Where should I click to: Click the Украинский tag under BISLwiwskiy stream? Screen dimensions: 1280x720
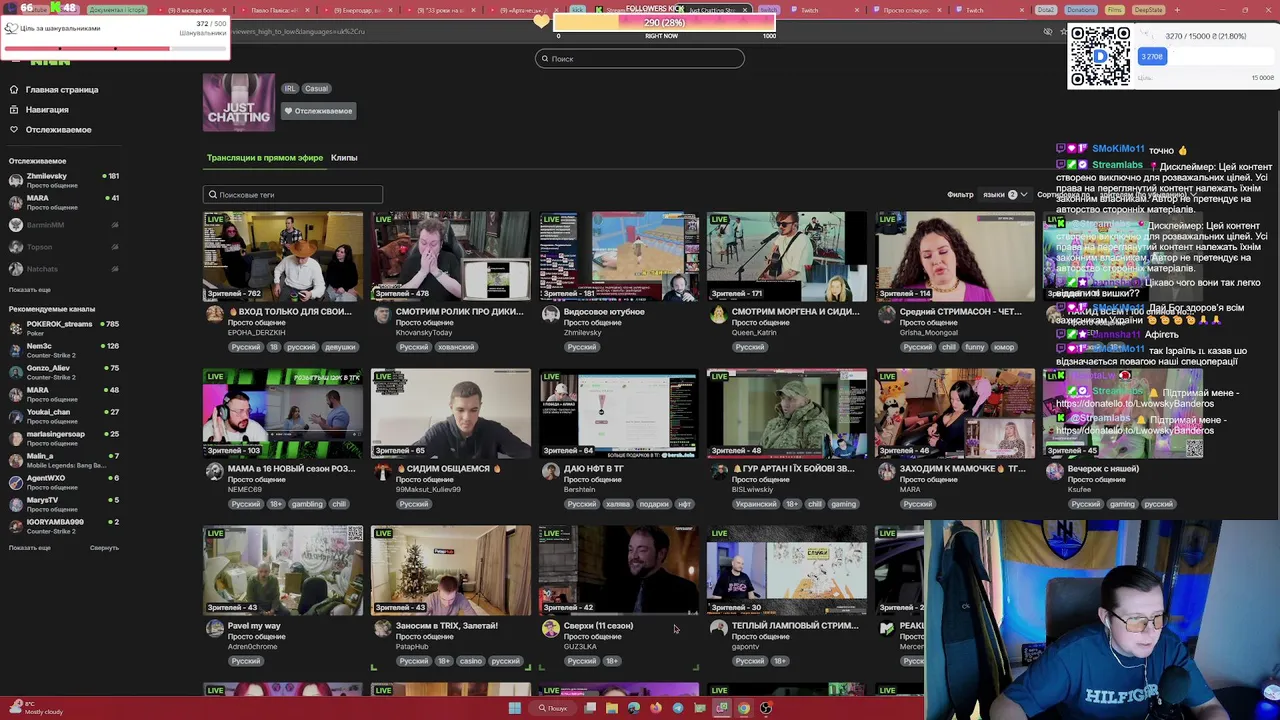pyautogui.click(x=756, y=504)
